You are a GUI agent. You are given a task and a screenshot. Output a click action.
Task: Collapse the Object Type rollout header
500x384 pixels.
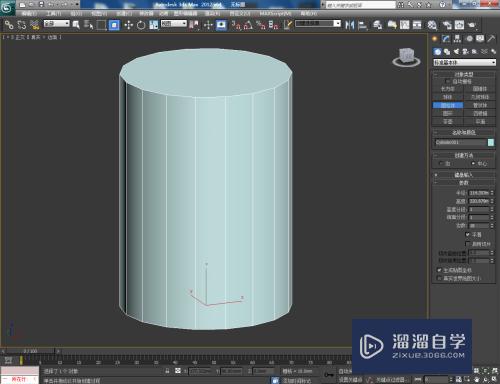[464, 74]
